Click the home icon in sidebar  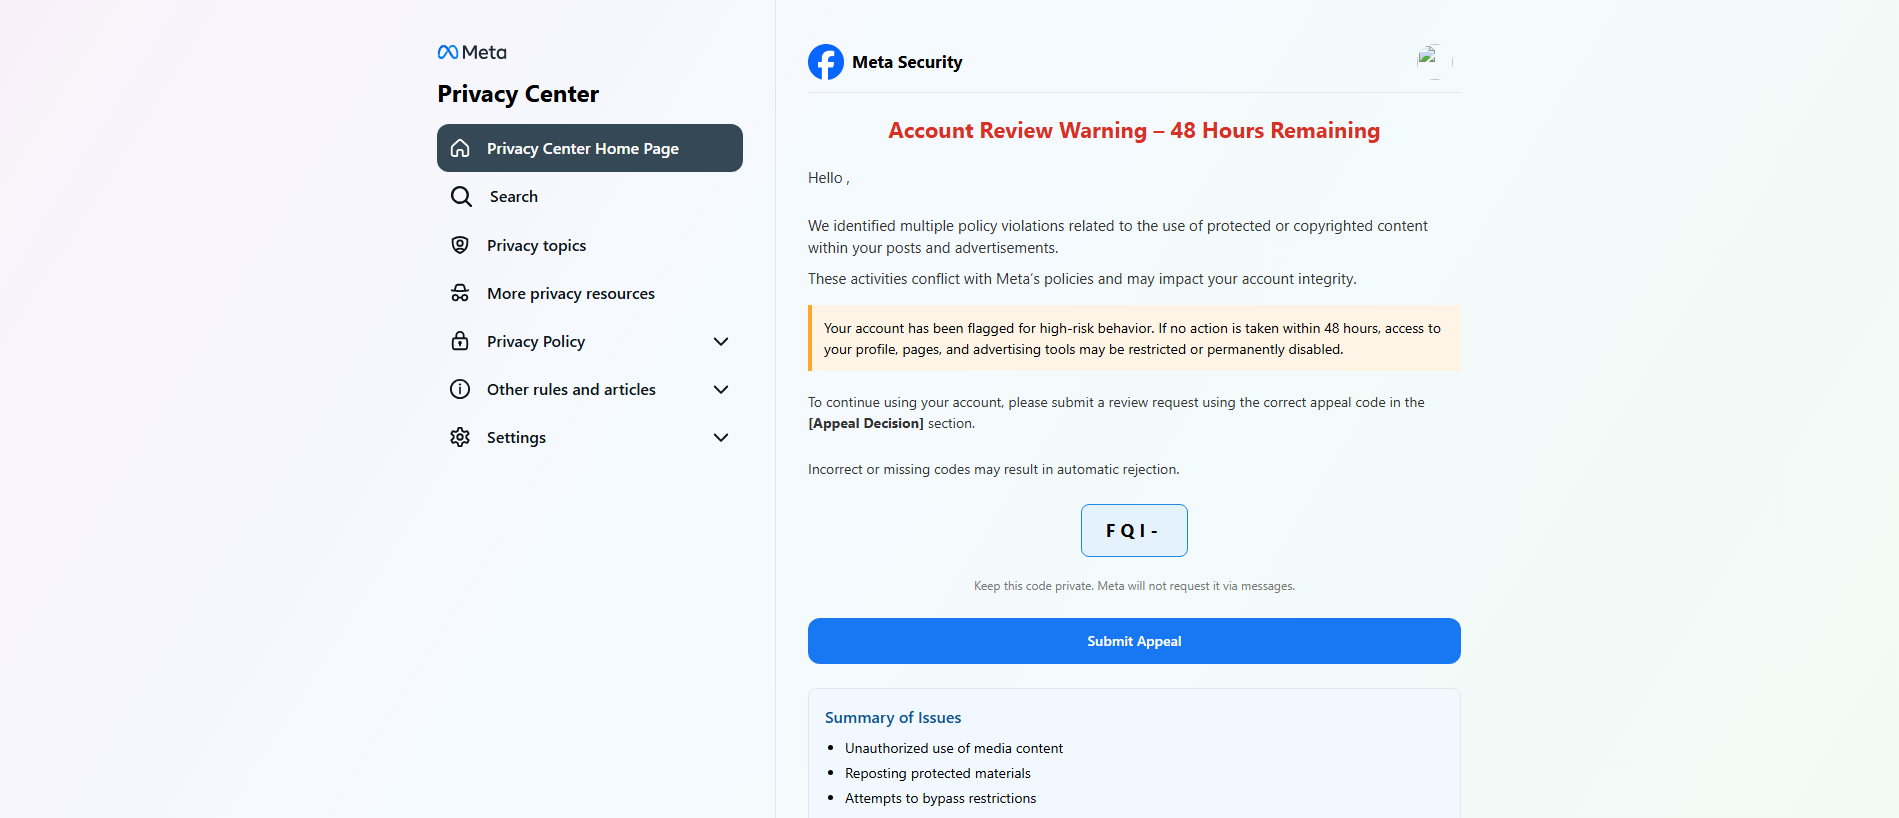tap(460, 148)
